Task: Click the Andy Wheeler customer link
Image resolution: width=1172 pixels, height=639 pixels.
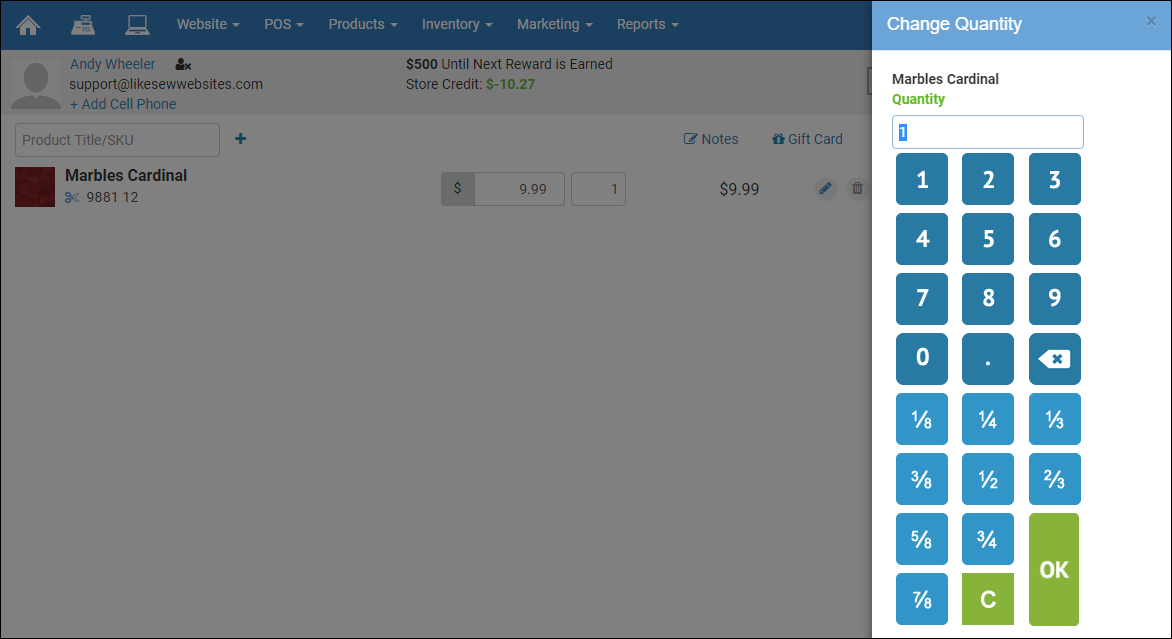Action: pos(112,64)
